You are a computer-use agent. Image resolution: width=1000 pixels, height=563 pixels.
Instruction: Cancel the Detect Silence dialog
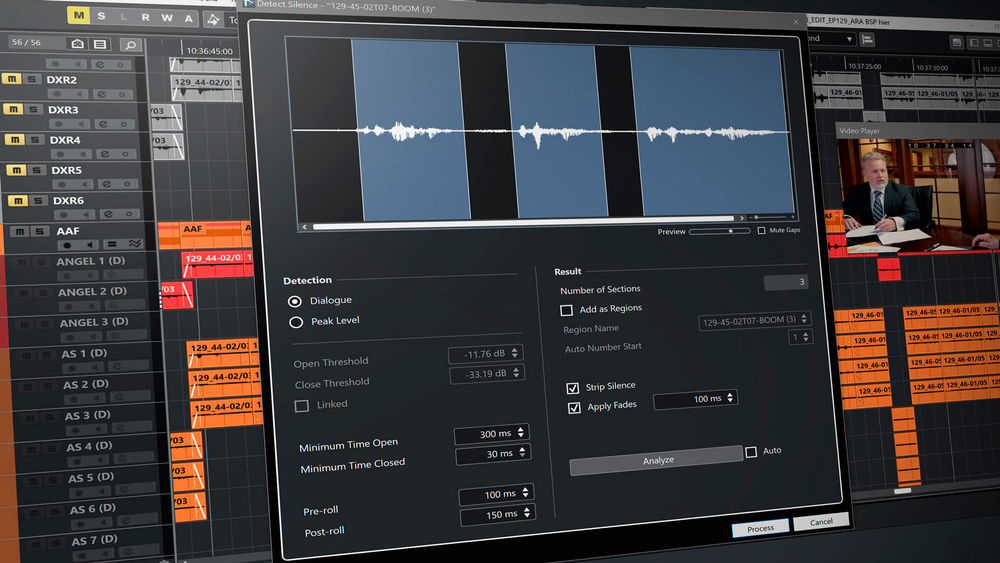point(821,522)
